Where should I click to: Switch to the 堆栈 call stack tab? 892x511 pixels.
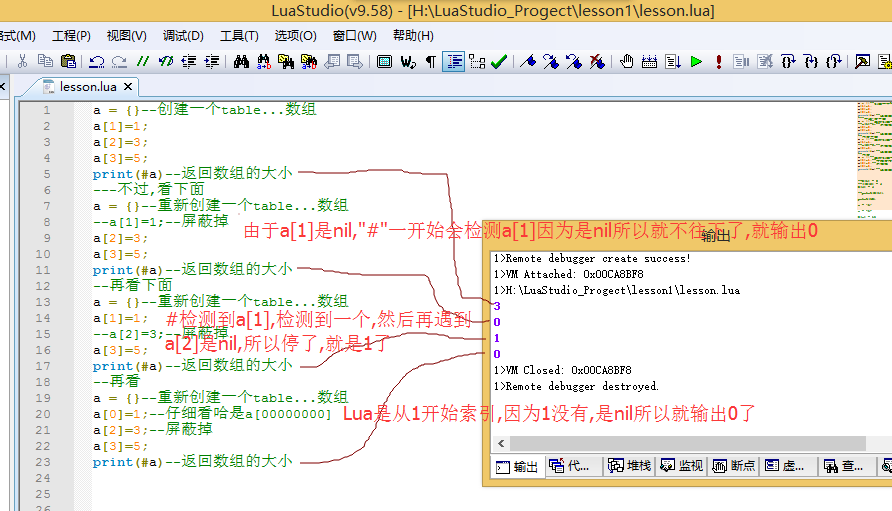(x=629, y=466)
